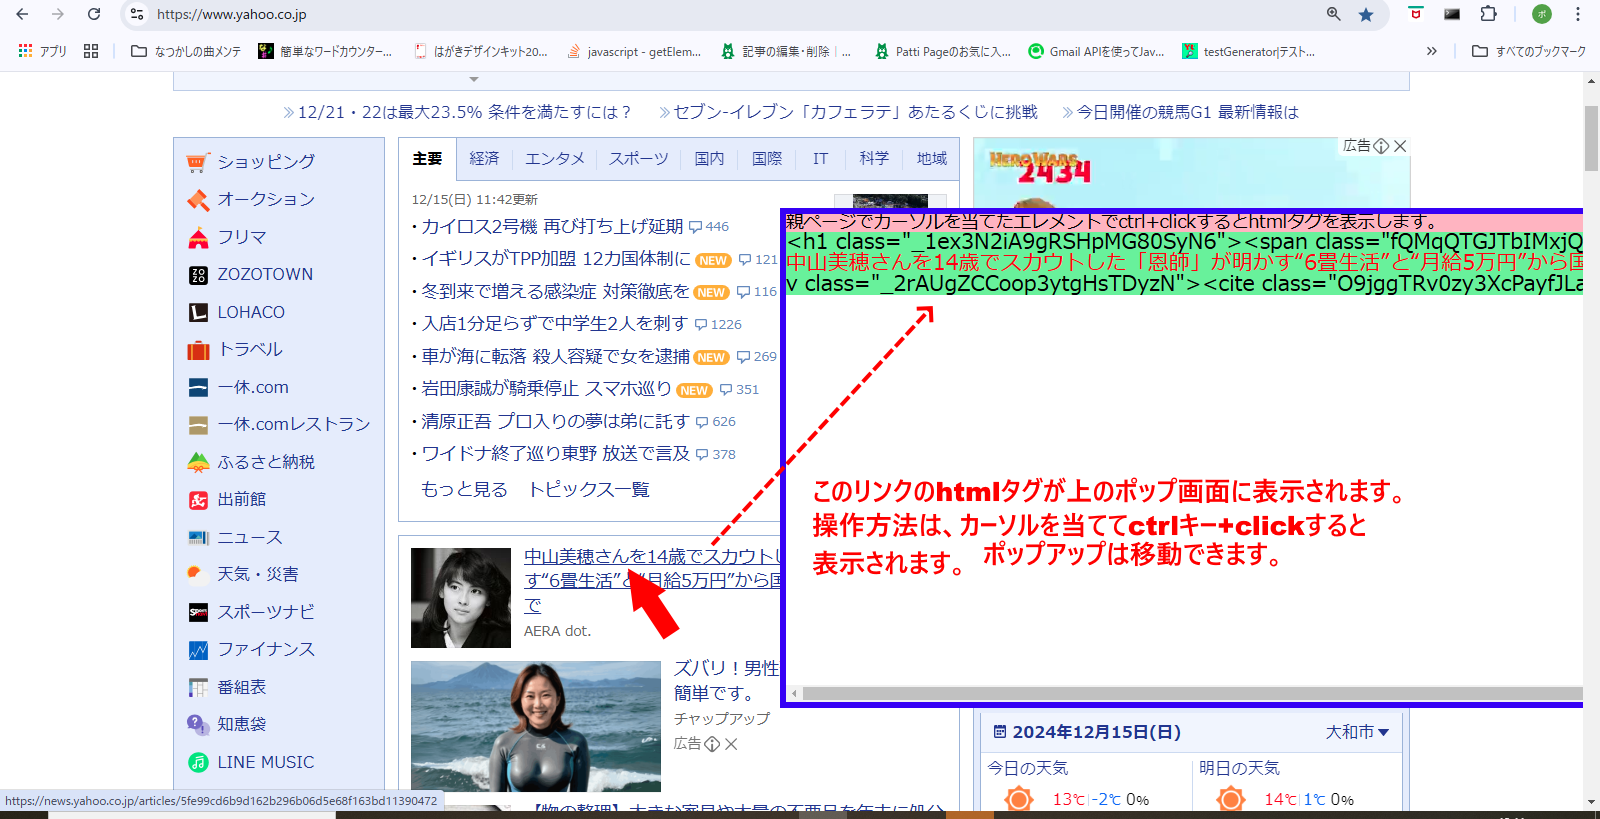Viewport: 1600px width, 819px height.
Task: Close the top-right ad with X
Action: [1400, 146]
